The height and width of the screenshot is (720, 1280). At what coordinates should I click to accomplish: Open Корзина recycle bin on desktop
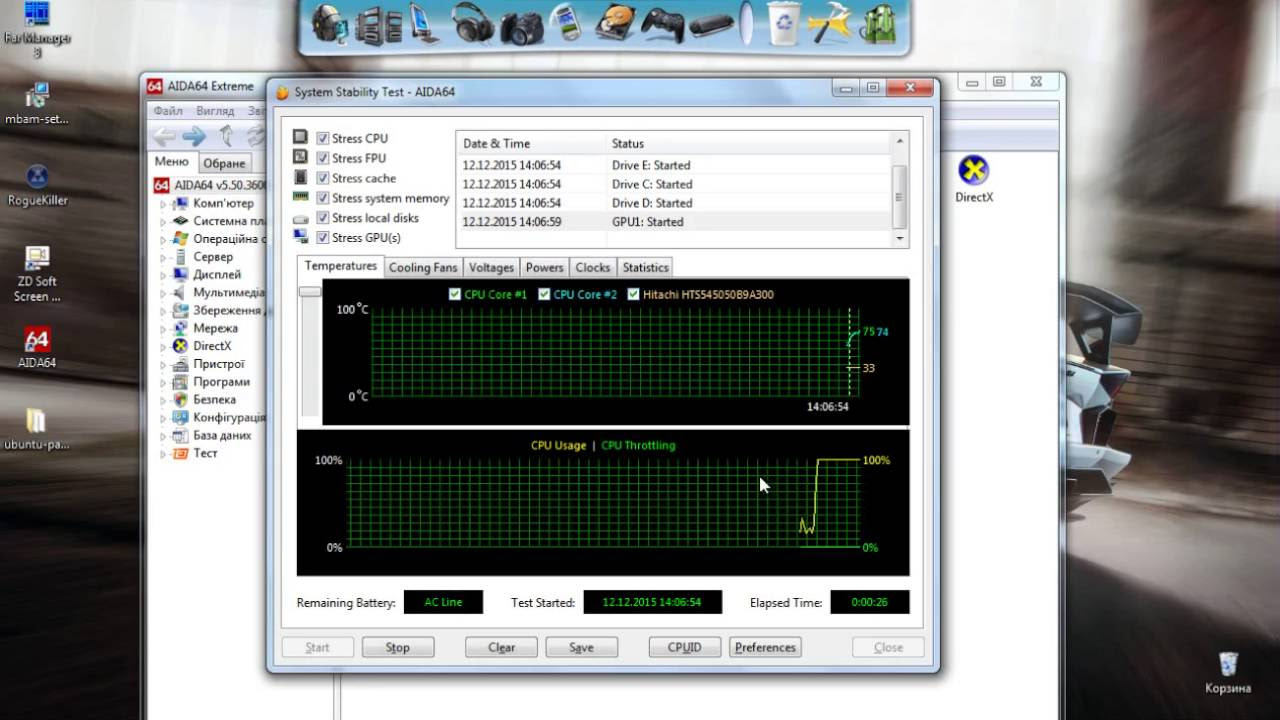1228,672
